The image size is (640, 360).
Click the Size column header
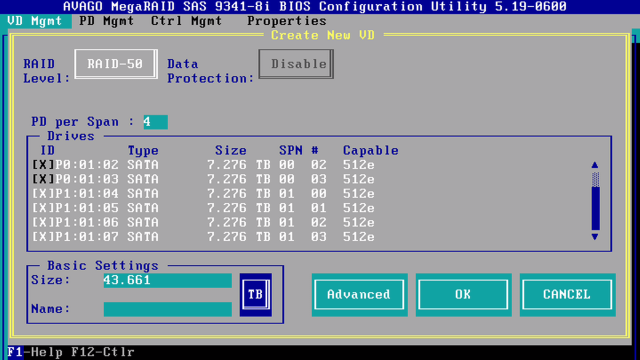(x=231, y=151)
